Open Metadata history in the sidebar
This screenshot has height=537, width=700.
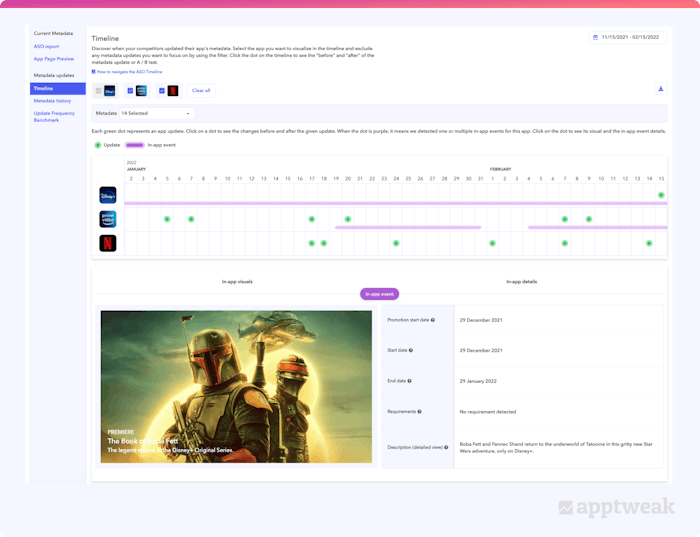click(52, 101)
